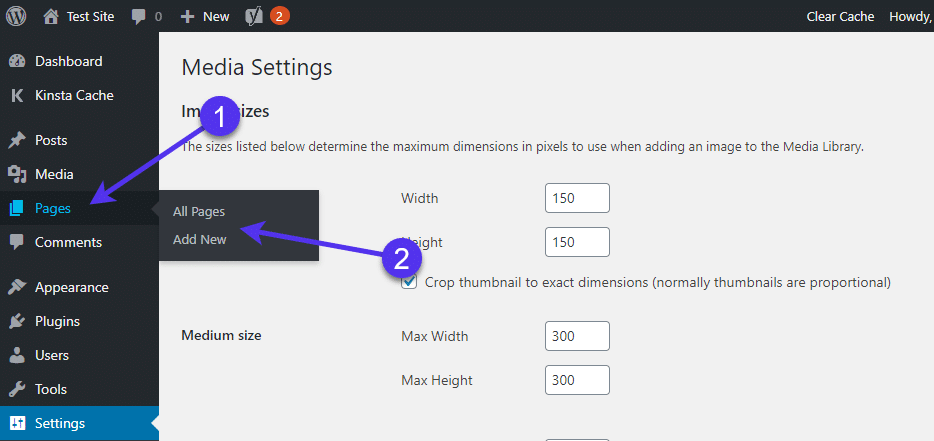This screenshot has width=934, height=441.
Task: Open the Dashboard gauge icon
Action: [16, 61]
